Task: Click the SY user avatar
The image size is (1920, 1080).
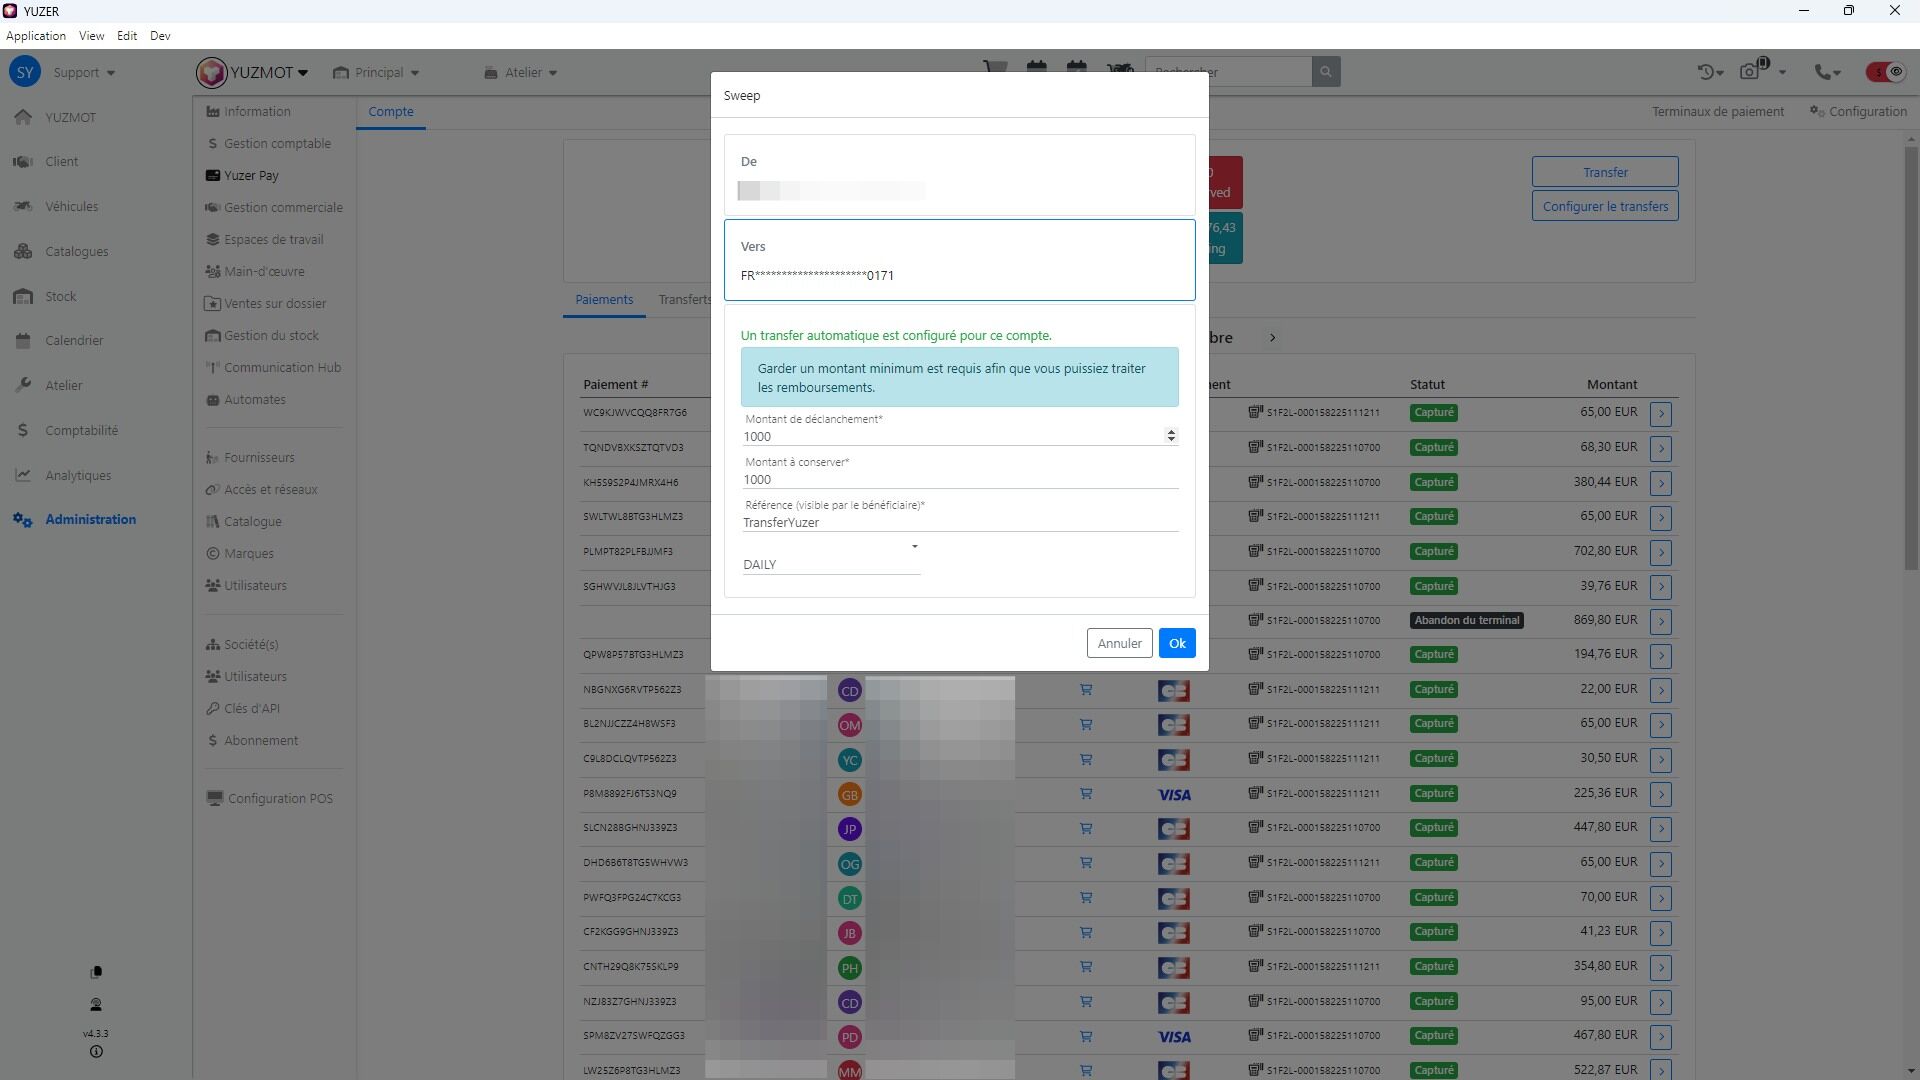Action: (x=25, y=72)
